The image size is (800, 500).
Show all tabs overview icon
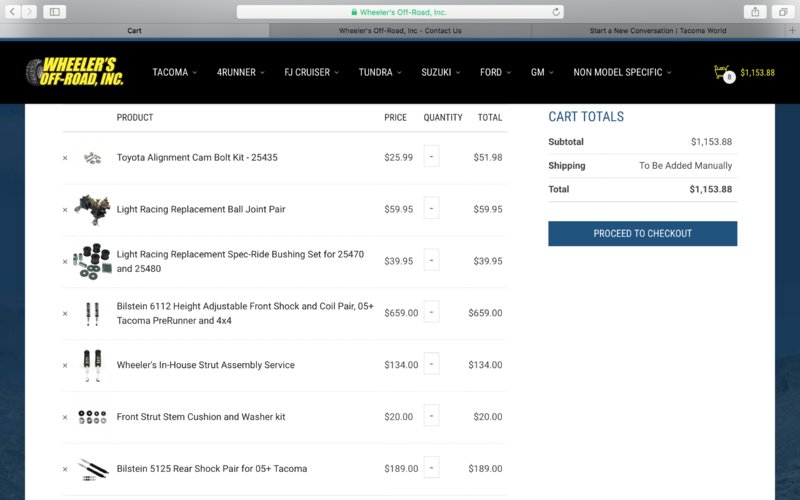783,12
